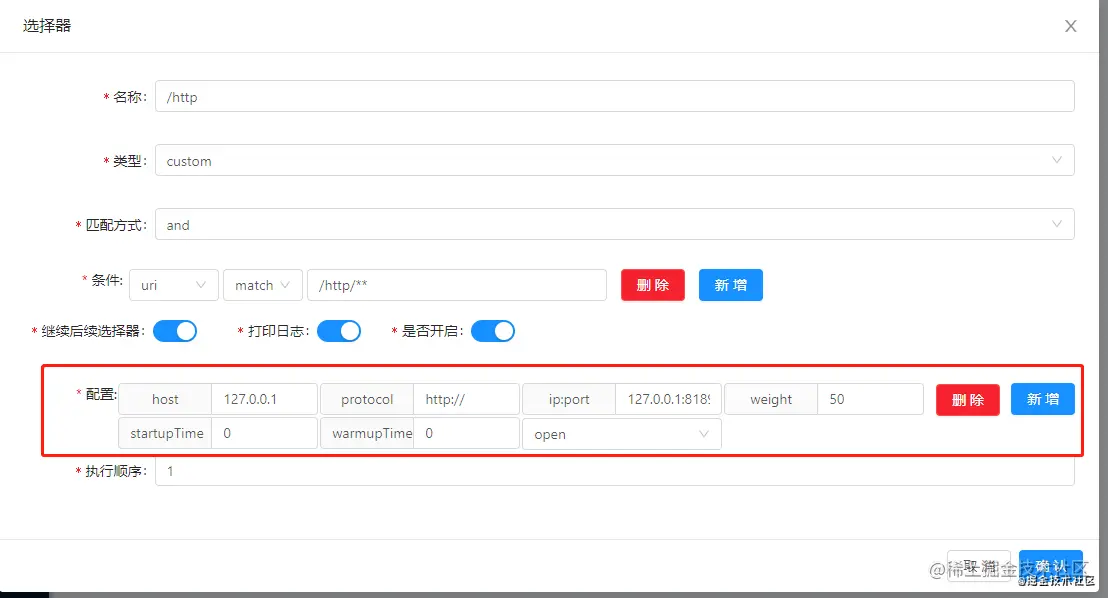Click the ip:port label in config row
This screenshot has height=598, width=1108.
[x=569, y=399]
